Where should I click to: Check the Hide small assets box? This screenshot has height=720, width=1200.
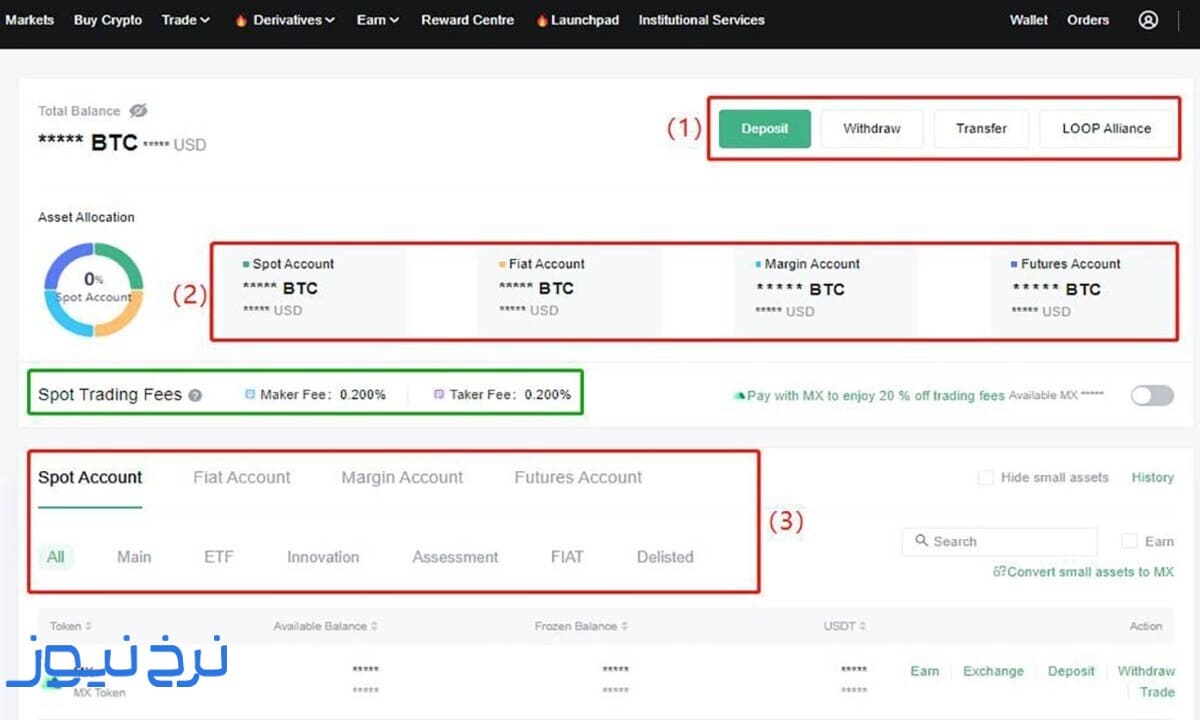(986, 478)
